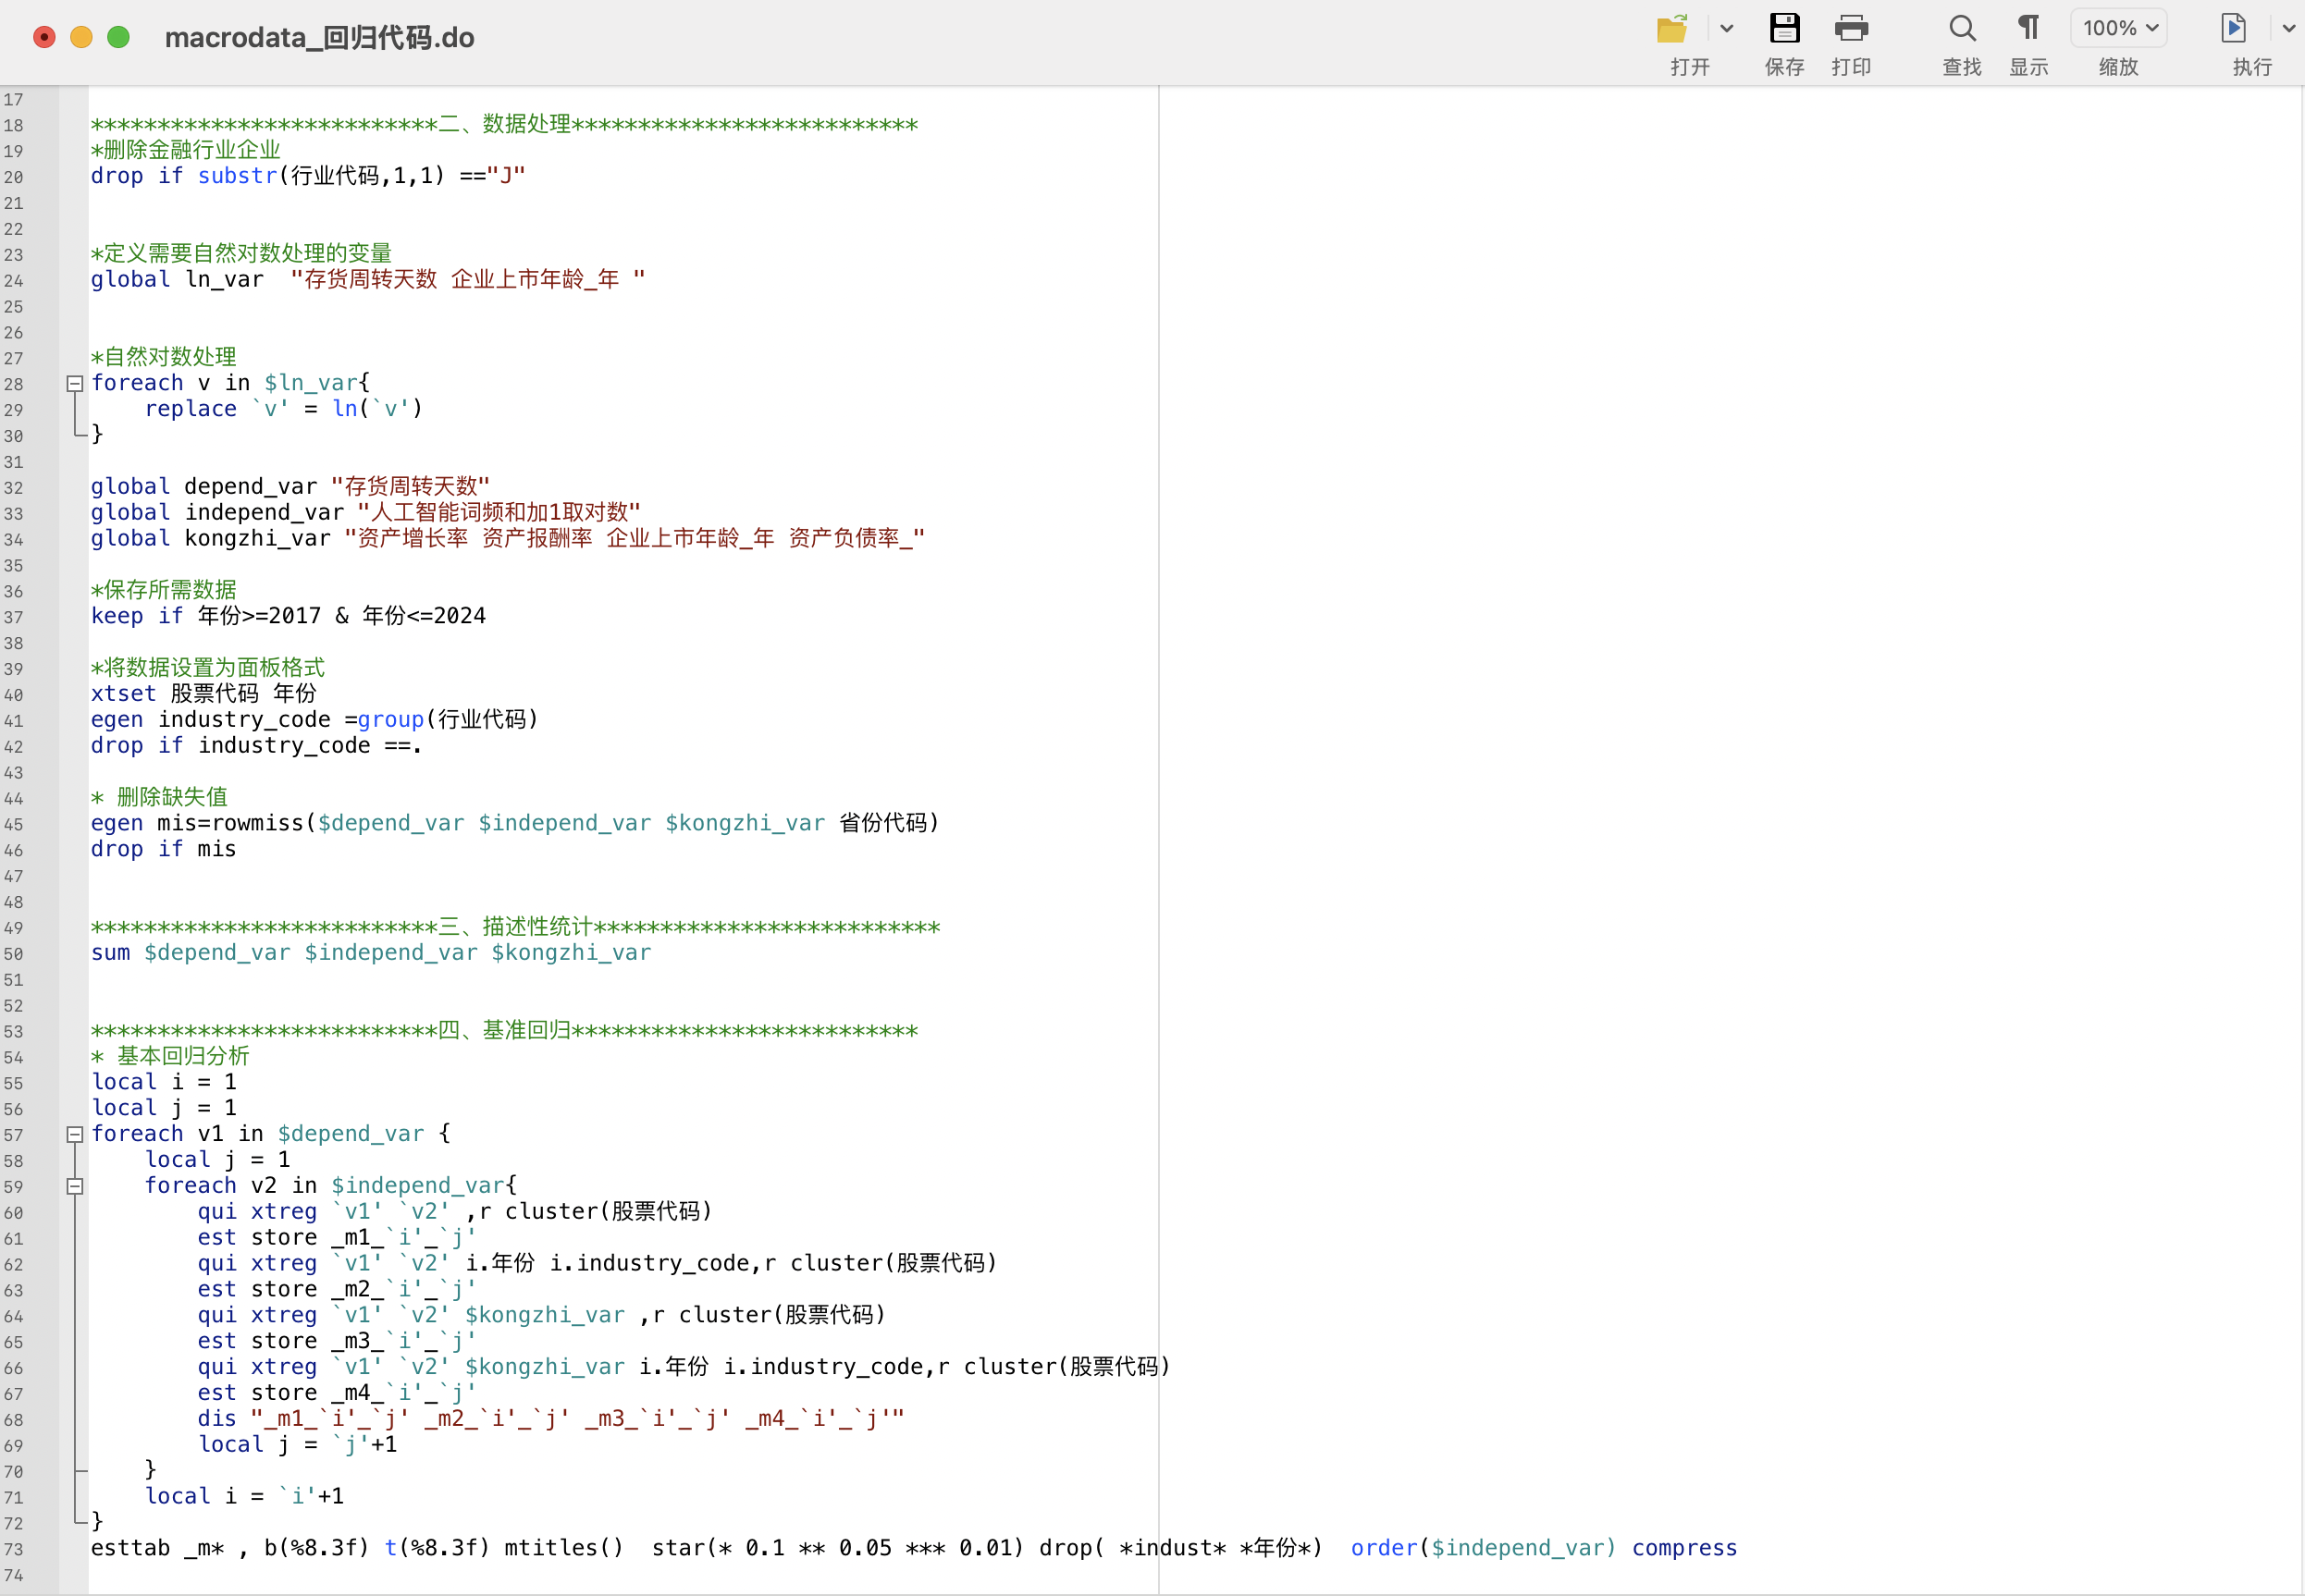Zoom window with green button
The height and width of the screenshot is (1596, 2305).
(x=118, y=37)
